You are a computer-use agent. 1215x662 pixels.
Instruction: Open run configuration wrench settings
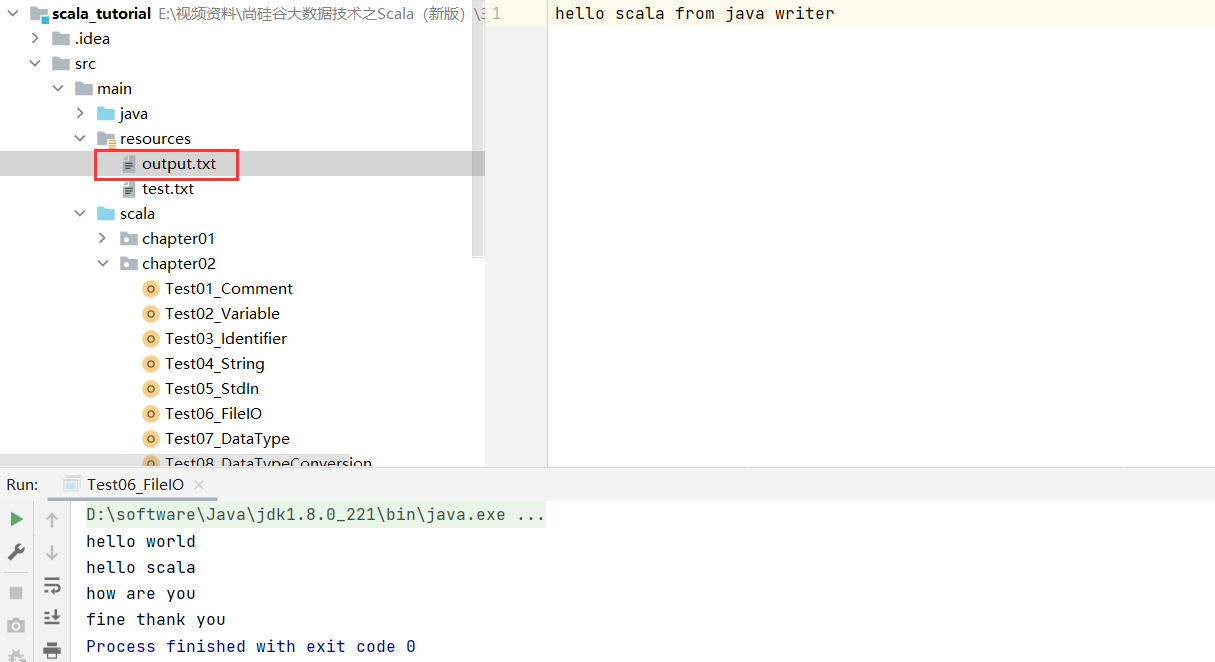16,552
